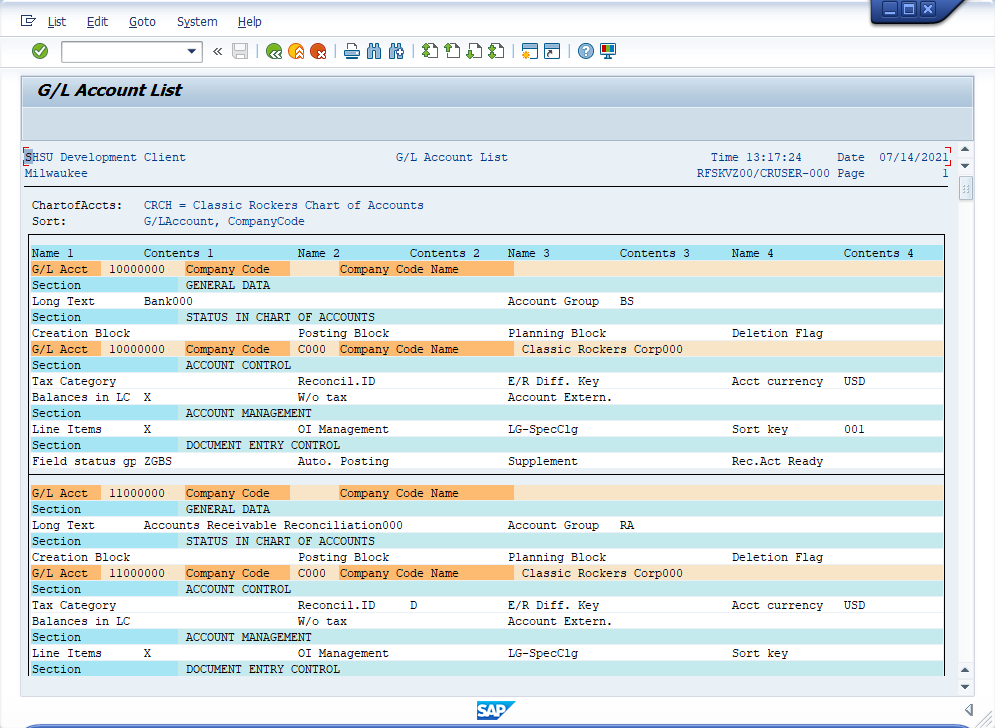Click the window menu icon left of List

pyautogui.click(x=28, y=21)
